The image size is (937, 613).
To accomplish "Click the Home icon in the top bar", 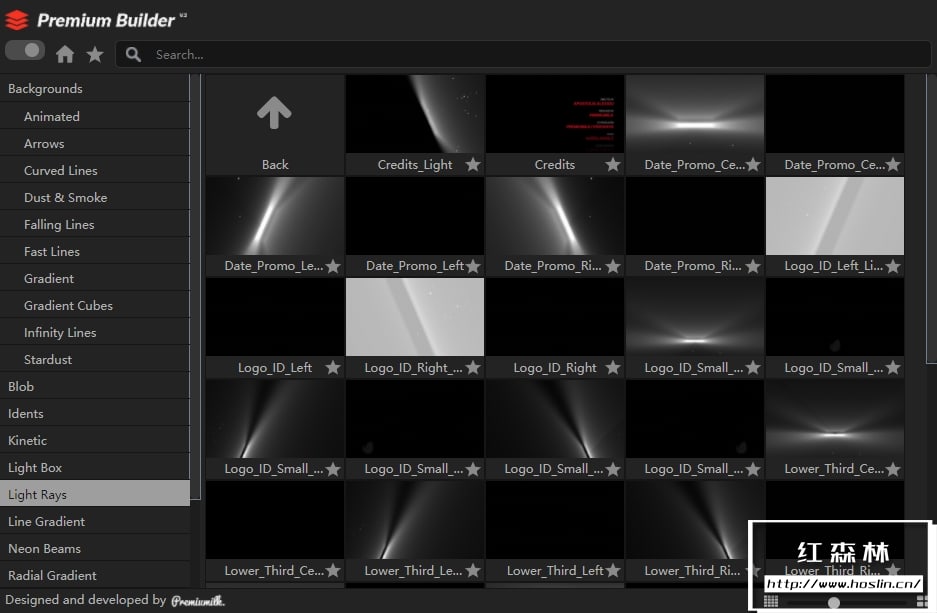I will tap(65, 54).
